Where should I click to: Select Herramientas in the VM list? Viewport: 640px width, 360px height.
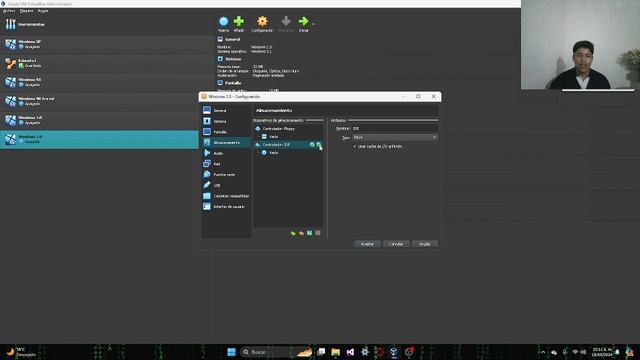99,24
